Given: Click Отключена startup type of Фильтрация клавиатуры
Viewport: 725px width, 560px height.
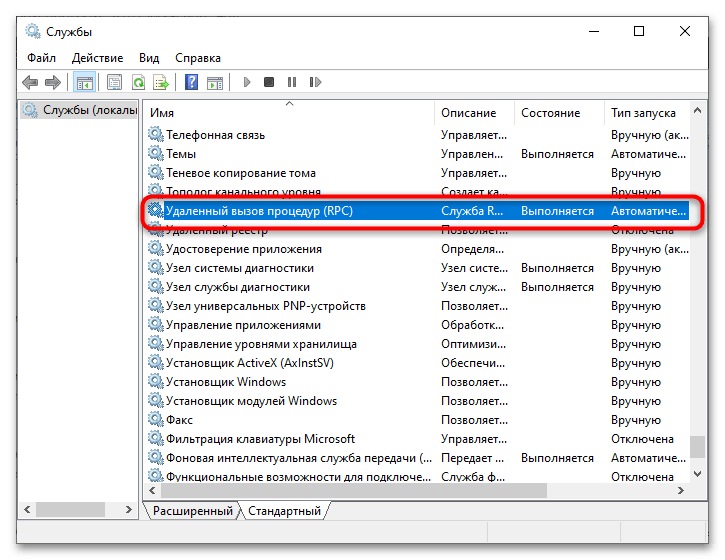Looking at the screenshot, I should coord(642,438).
